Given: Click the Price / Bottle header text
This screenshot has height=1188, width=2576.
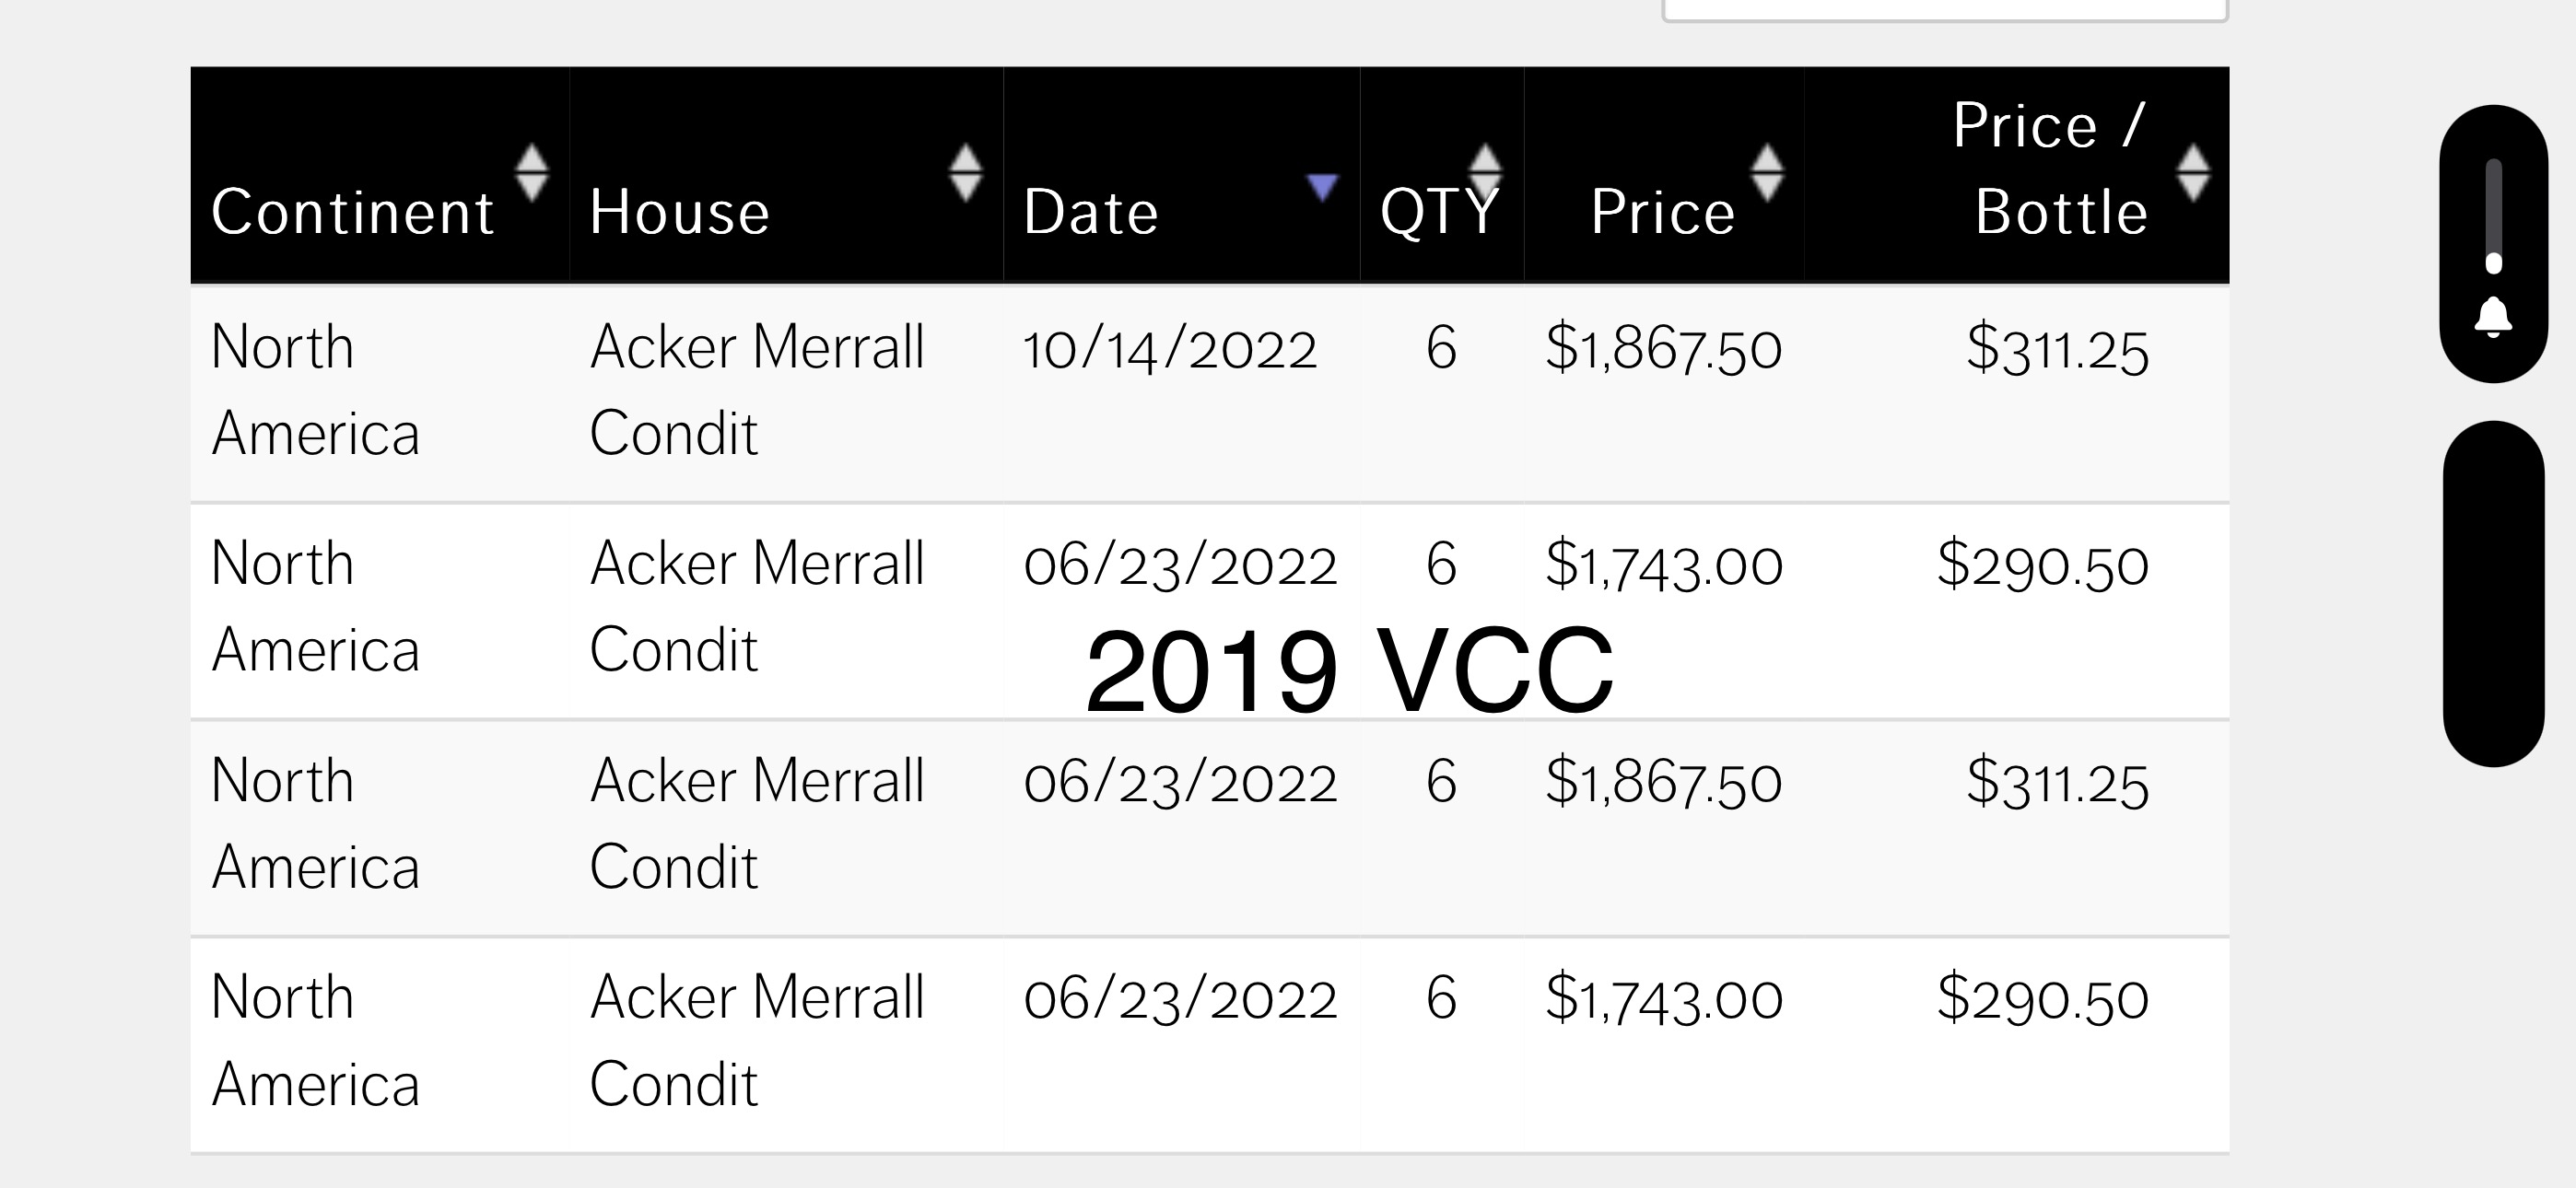Looking at the screenshot, I should 2050,169.
